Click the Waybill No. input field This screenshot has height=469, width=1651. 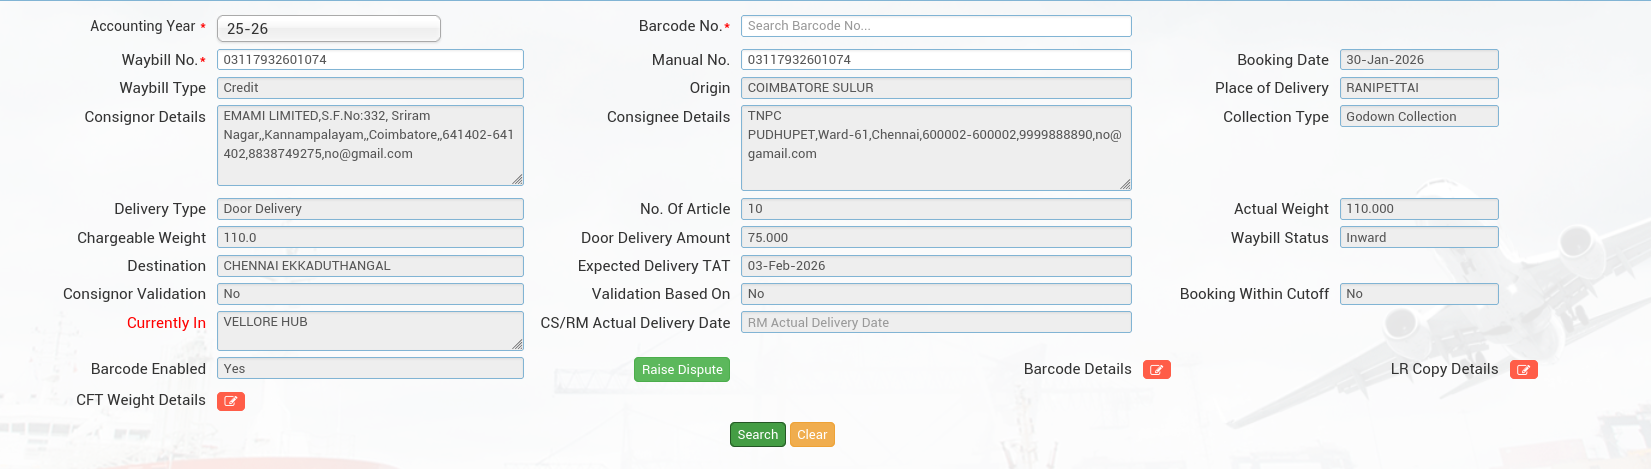(370, 60)
